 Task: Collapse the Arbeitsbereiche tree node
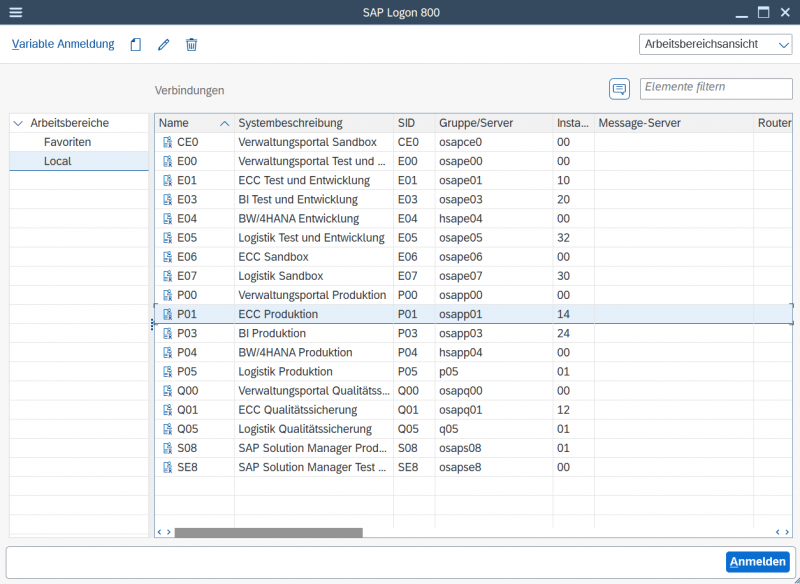coord(18,123)
